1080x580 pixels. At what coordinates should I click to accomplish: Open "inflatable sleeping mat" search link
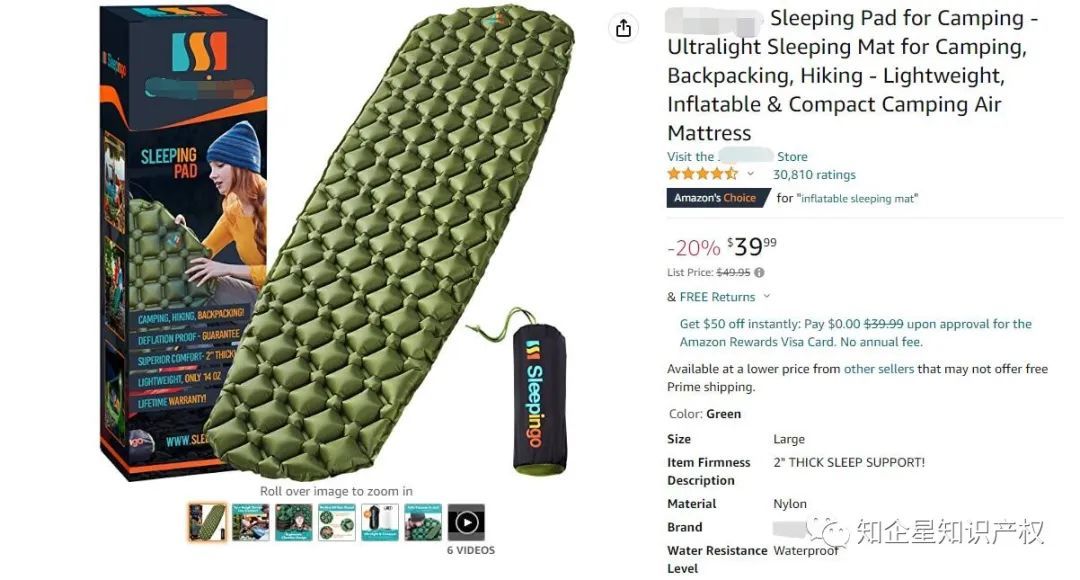[x=858, y=198]
